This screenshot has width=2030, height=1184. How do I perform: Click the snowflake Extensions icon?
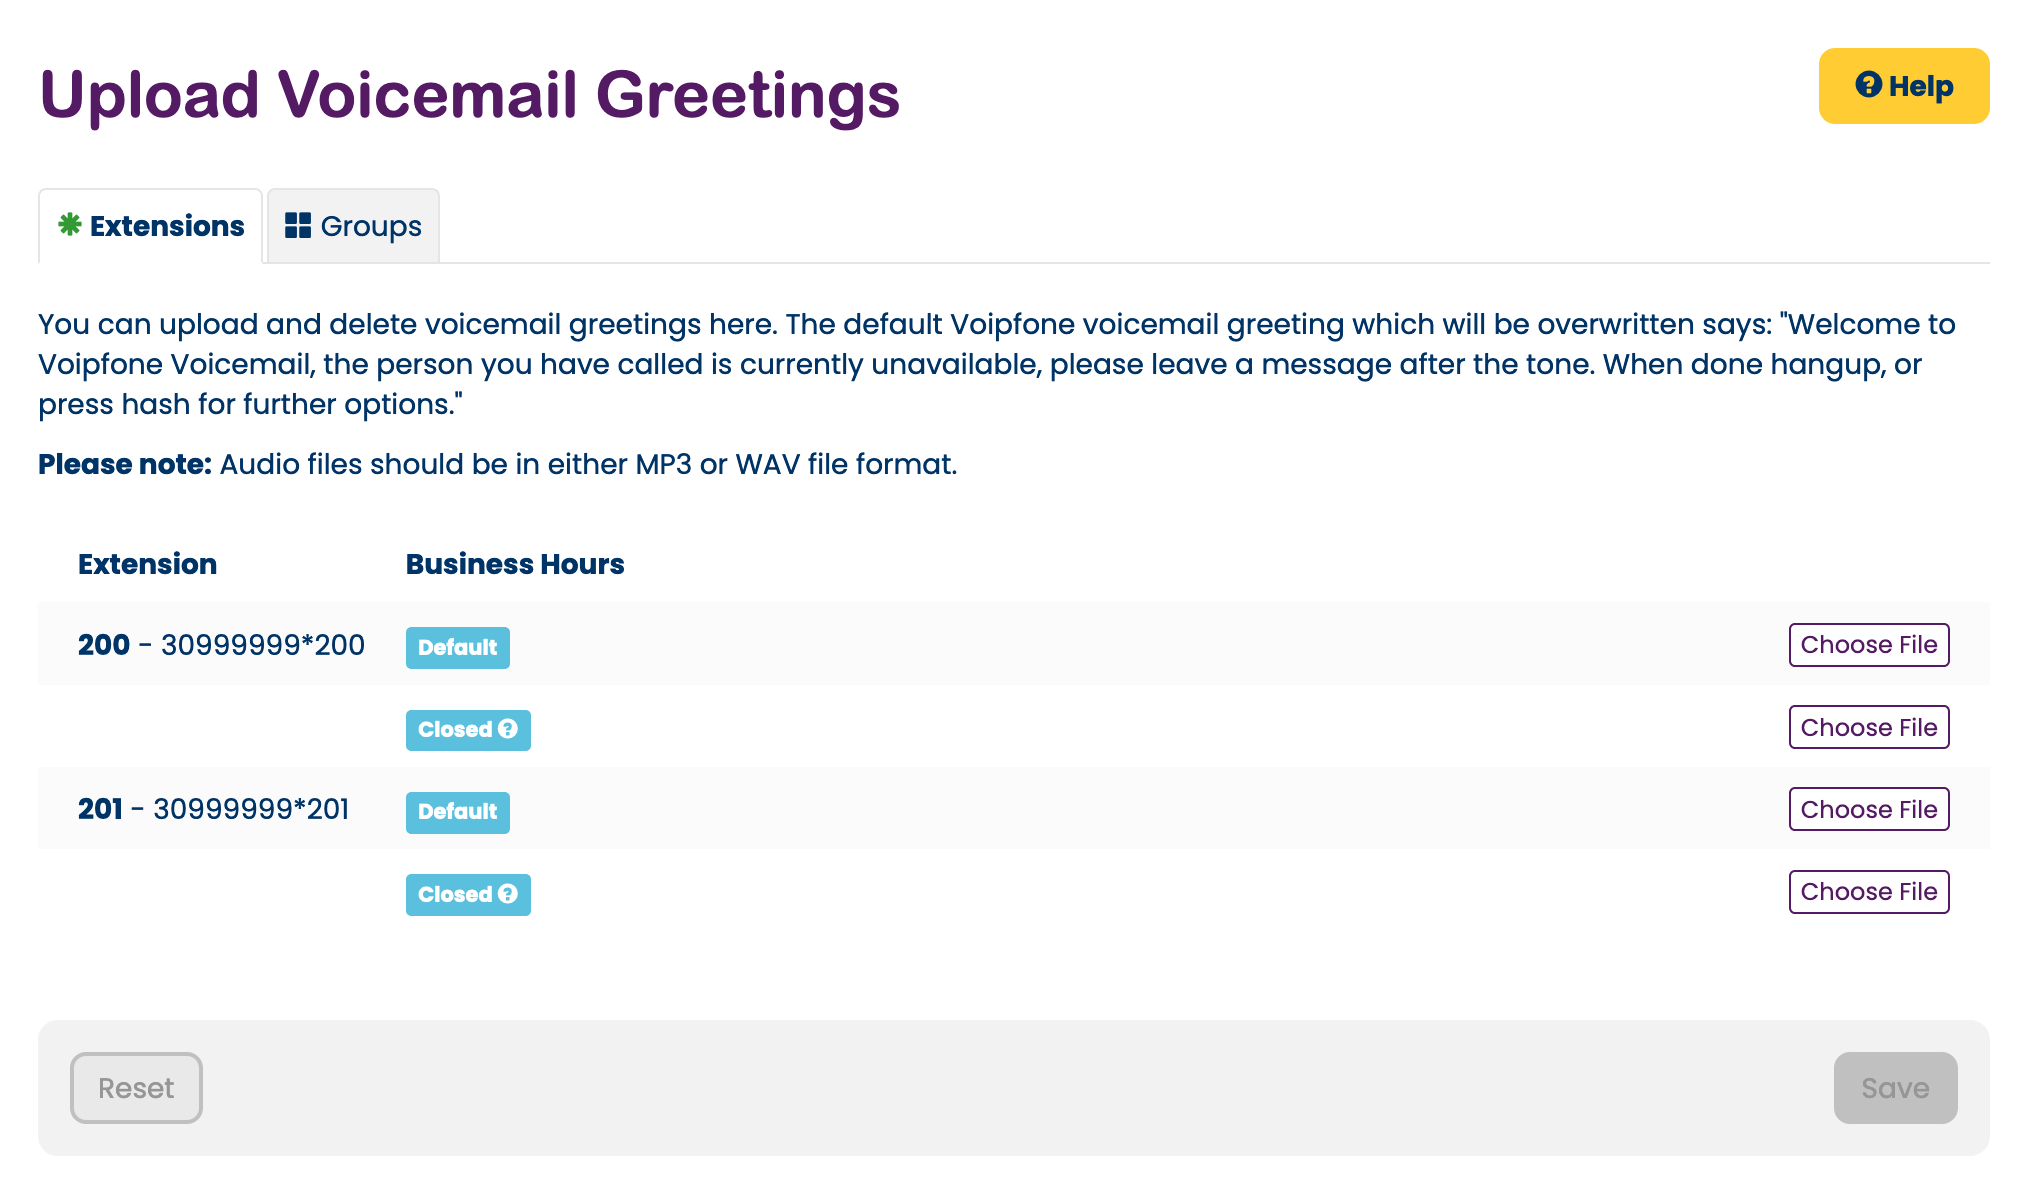(70, 226)
